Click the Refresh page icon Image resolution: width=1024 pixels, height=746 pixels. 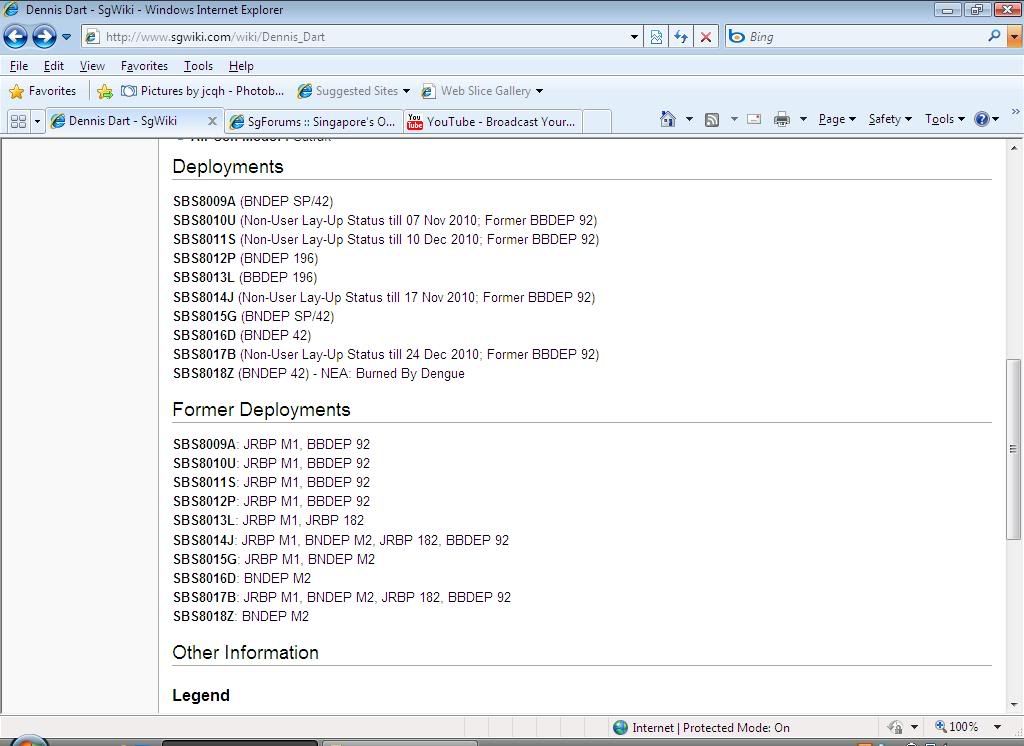(681, 37)
